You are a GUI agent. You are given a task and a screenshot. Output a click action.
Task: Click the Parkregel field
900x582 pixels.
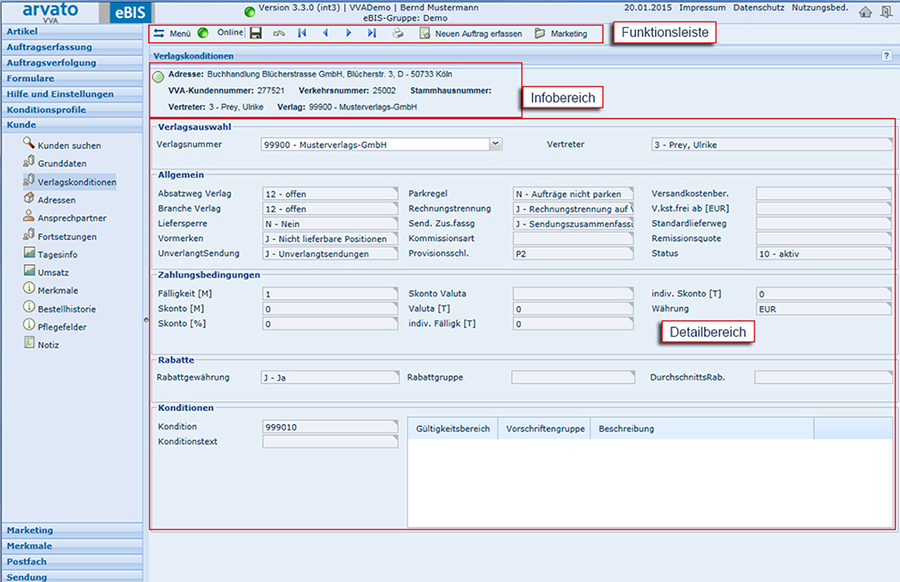[573, 194]
